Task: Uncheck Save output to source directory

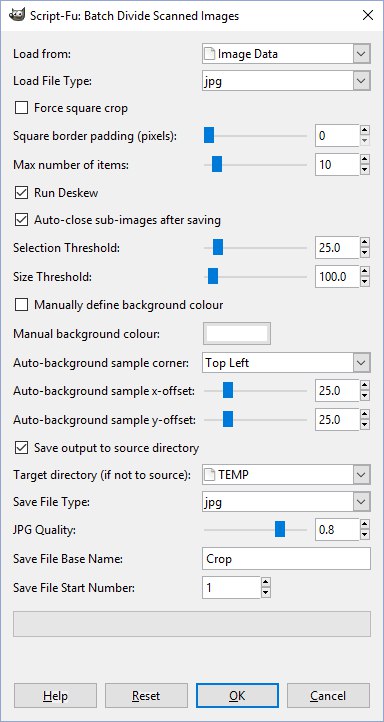Action: click(x=21, y=448)
